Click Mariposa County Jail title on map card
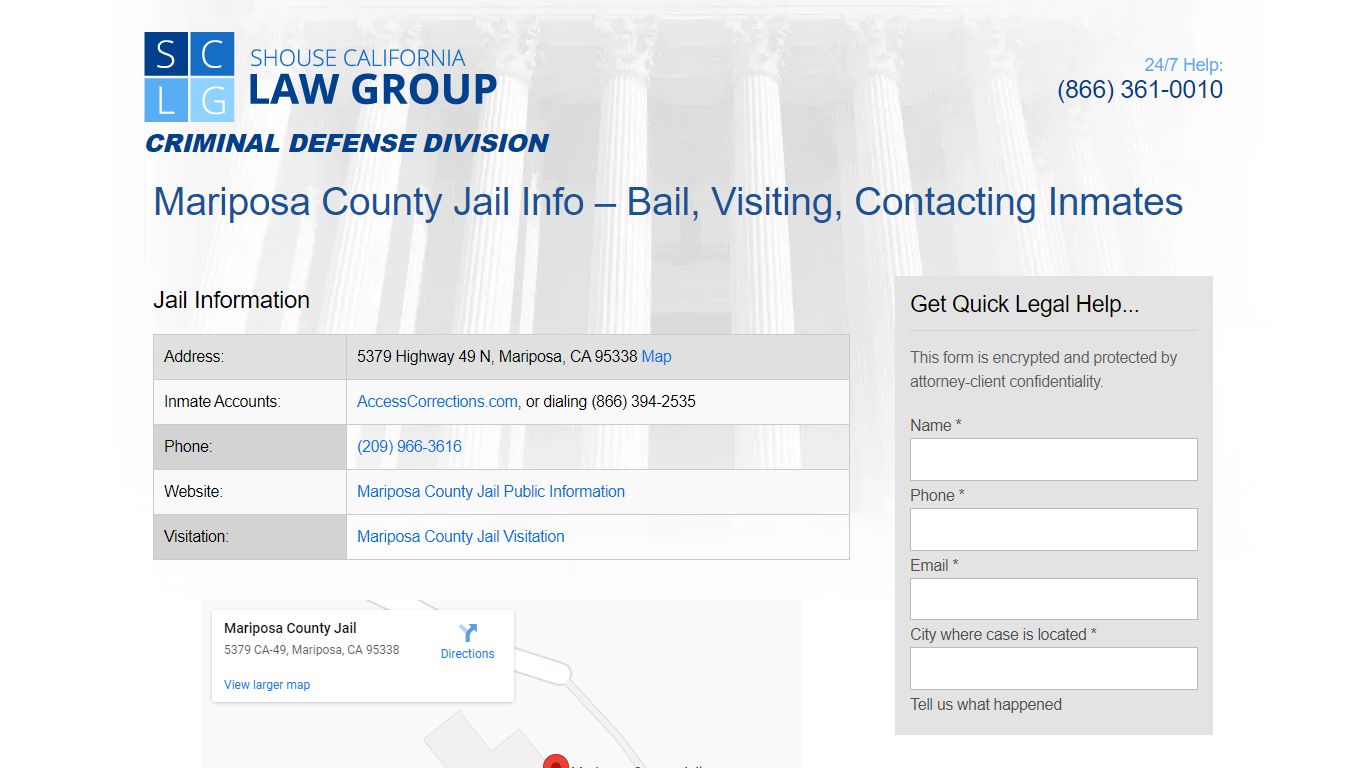 click(290, 628)
